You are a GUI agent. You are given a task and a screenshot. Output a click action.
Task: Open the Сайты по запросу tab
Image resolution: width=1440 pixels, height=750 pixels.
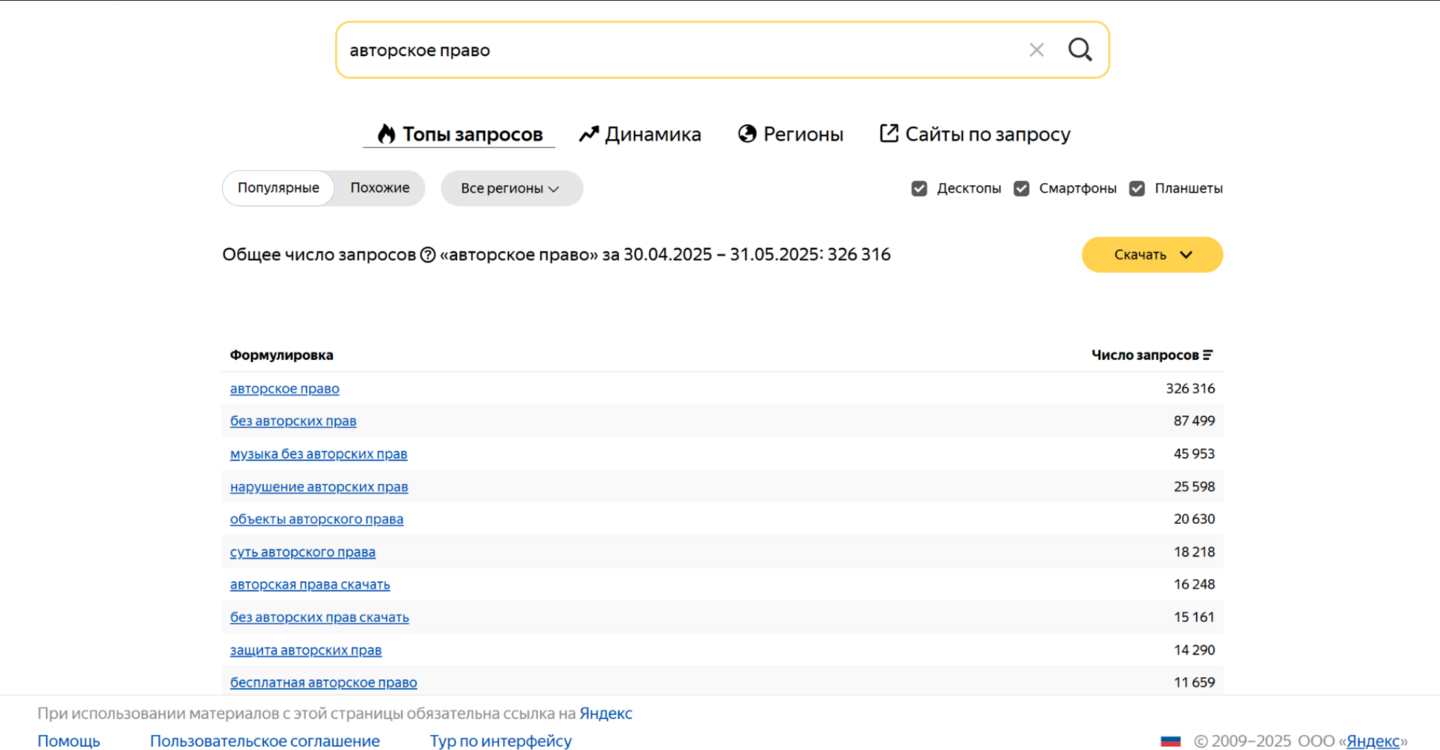point(975,134)
